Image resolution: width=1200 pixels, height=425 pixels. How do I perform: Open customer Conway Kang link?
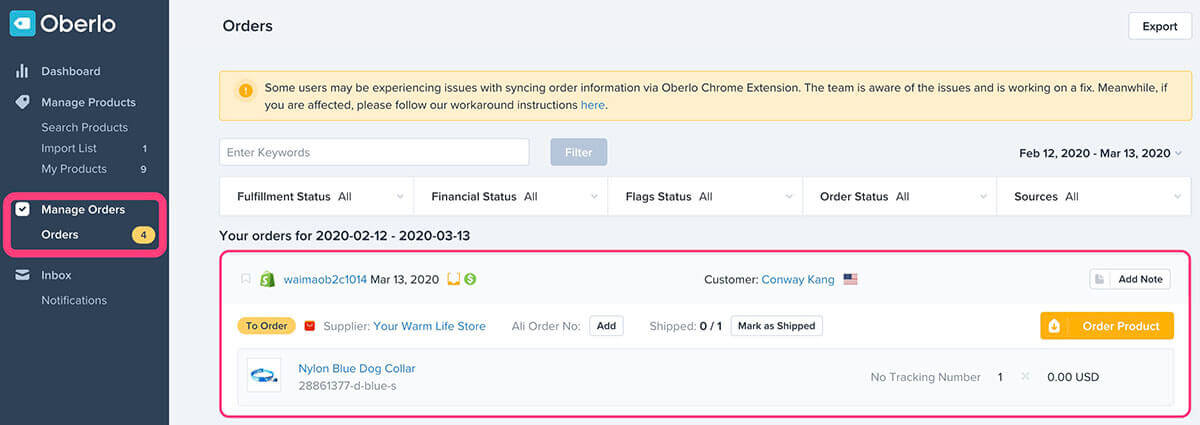tap(798, 279)
